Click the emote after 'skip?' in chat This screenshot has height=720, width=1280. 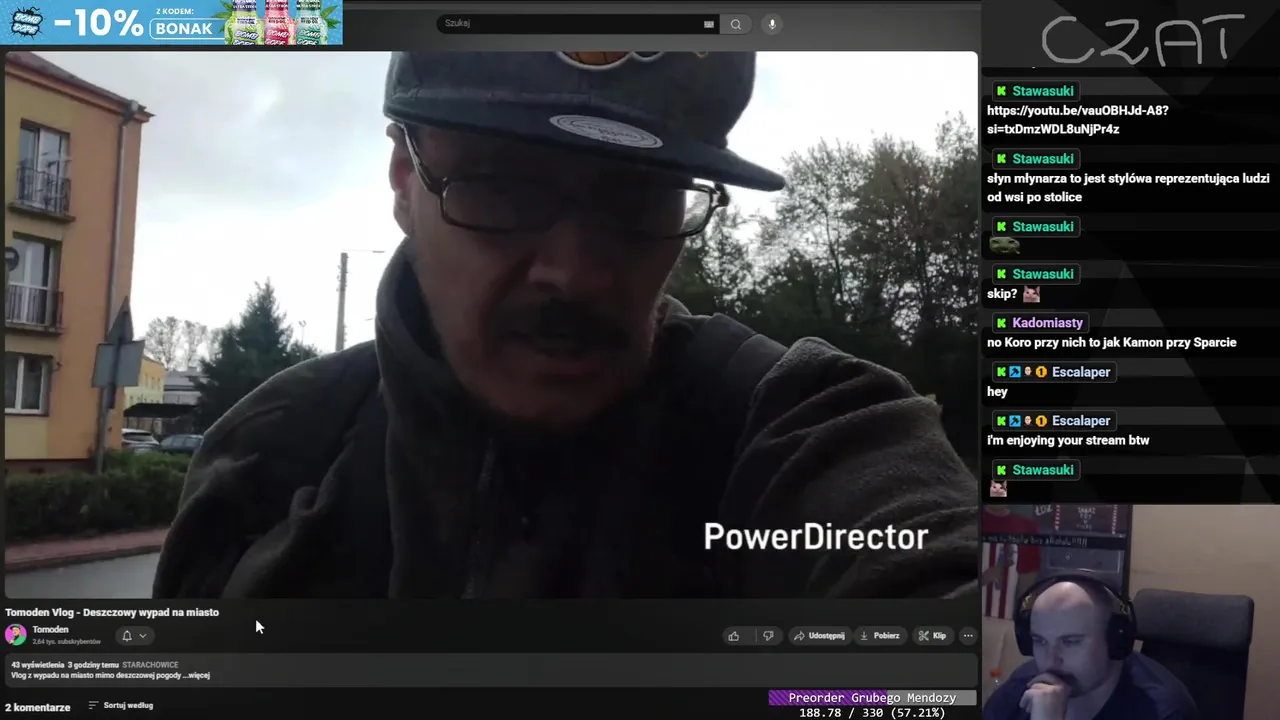[x=1031, y=294]
